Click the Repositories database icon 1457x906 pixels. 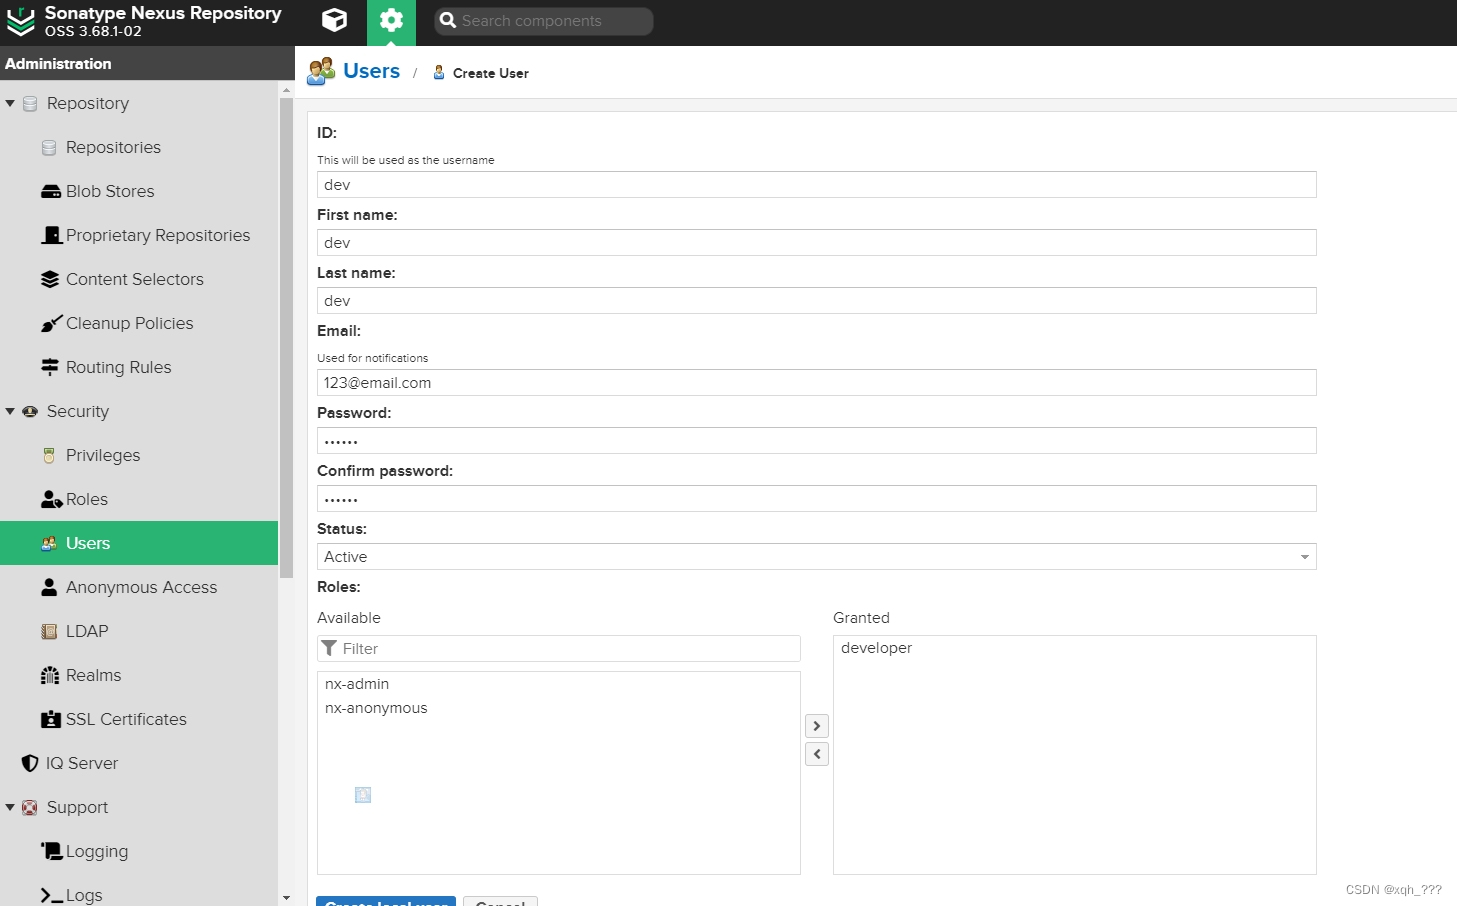pyautogui.click(x=49, y=147)
